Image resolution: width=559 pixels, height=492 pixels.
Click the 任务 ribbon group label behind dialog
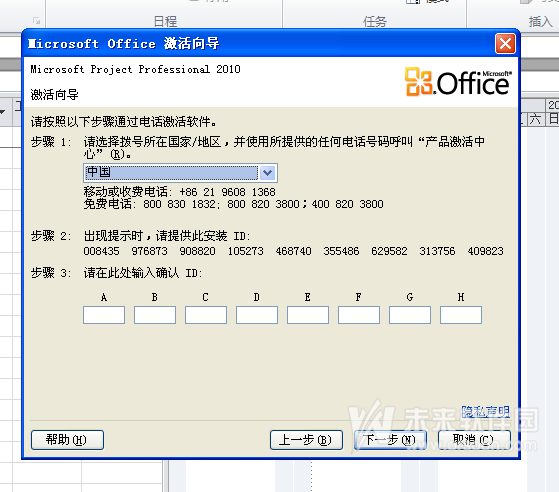pyautogui.click(x=375, y=21)
